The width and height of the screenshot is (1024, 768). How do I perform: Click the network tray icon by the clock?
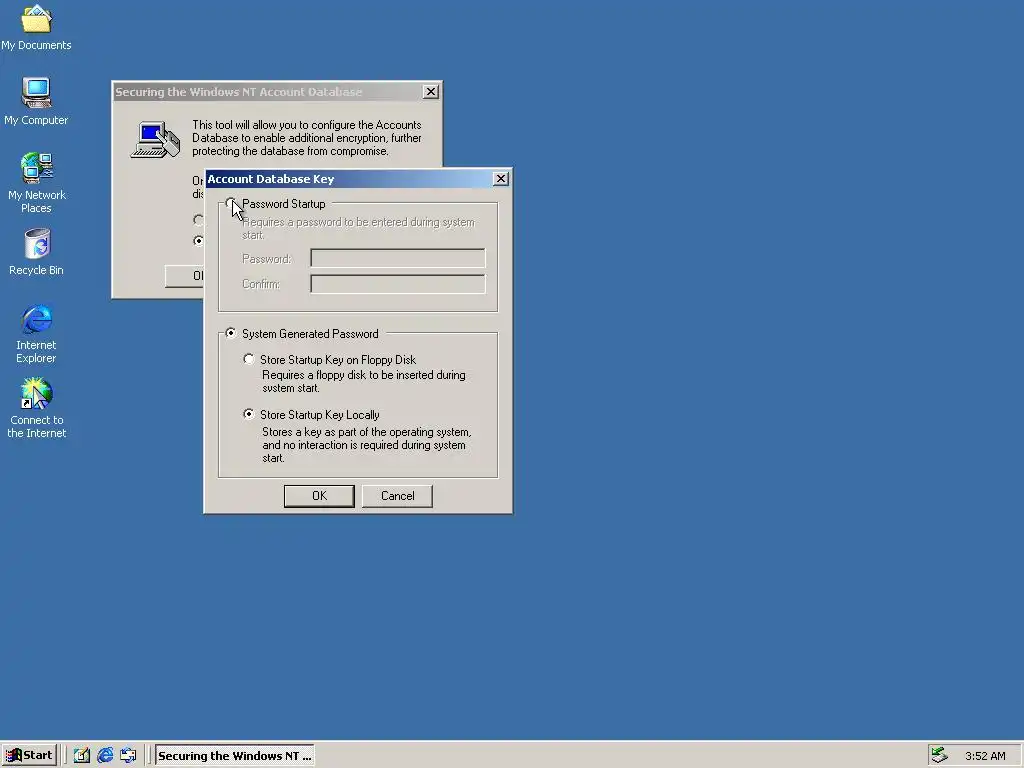click(x=939, y=755)
